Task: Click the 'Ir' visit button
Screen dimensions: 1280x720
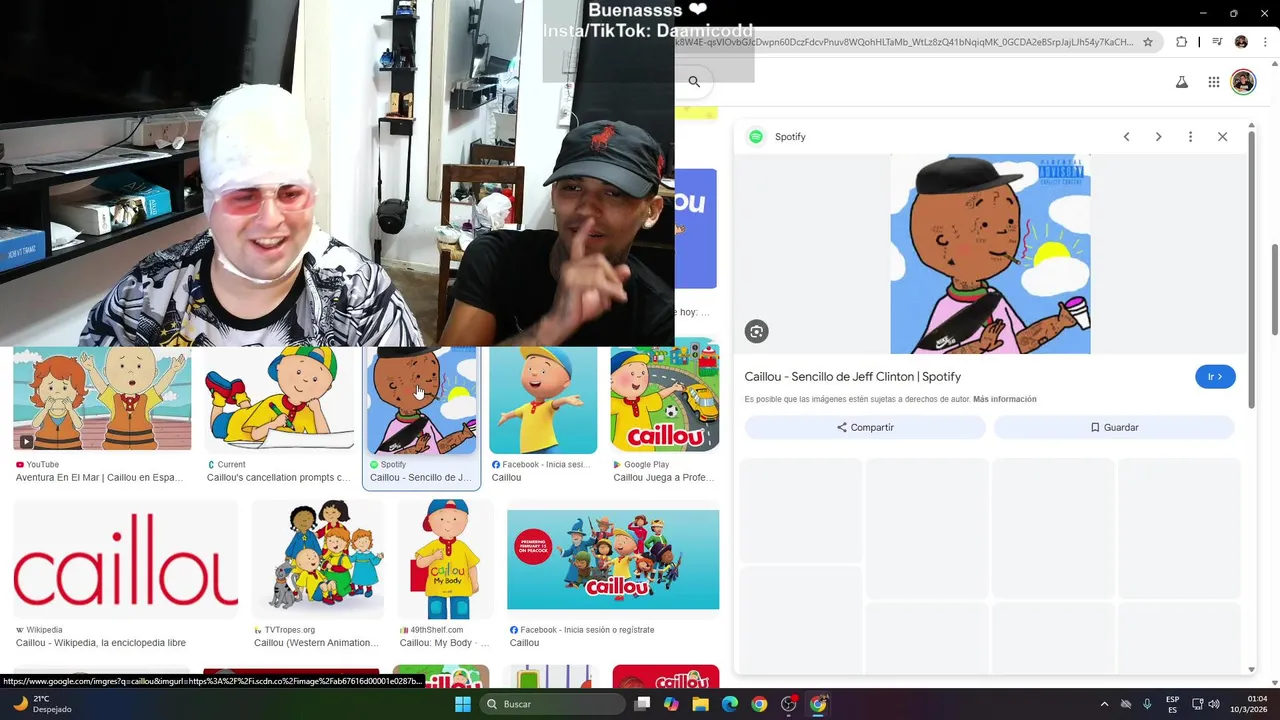Action: (x=1215, y=377)
